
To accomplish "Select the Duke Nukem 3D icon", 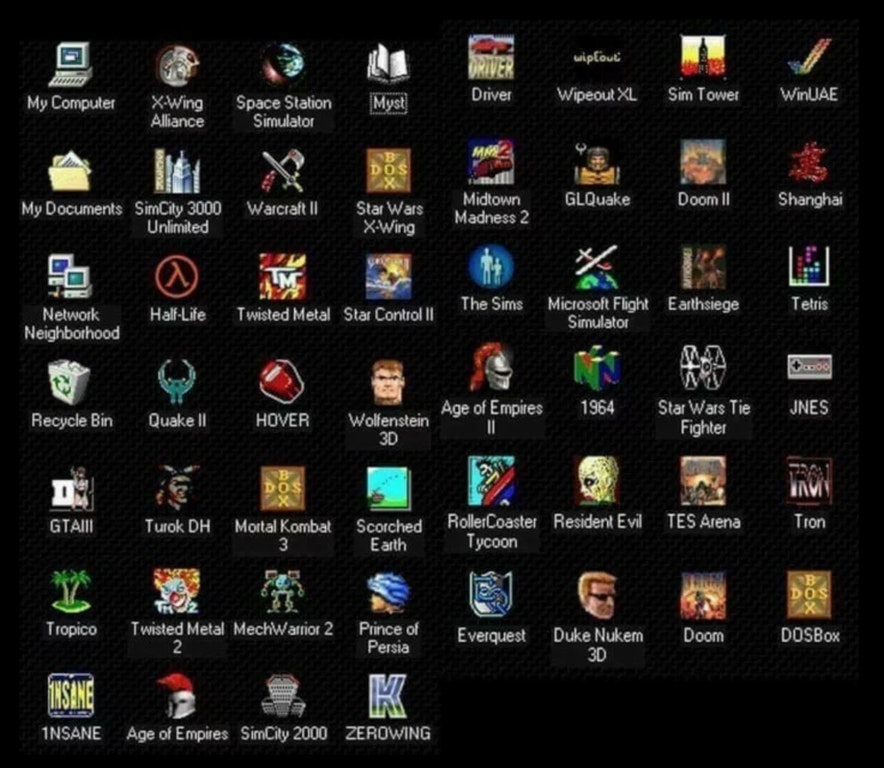I will tap(598, 595).
